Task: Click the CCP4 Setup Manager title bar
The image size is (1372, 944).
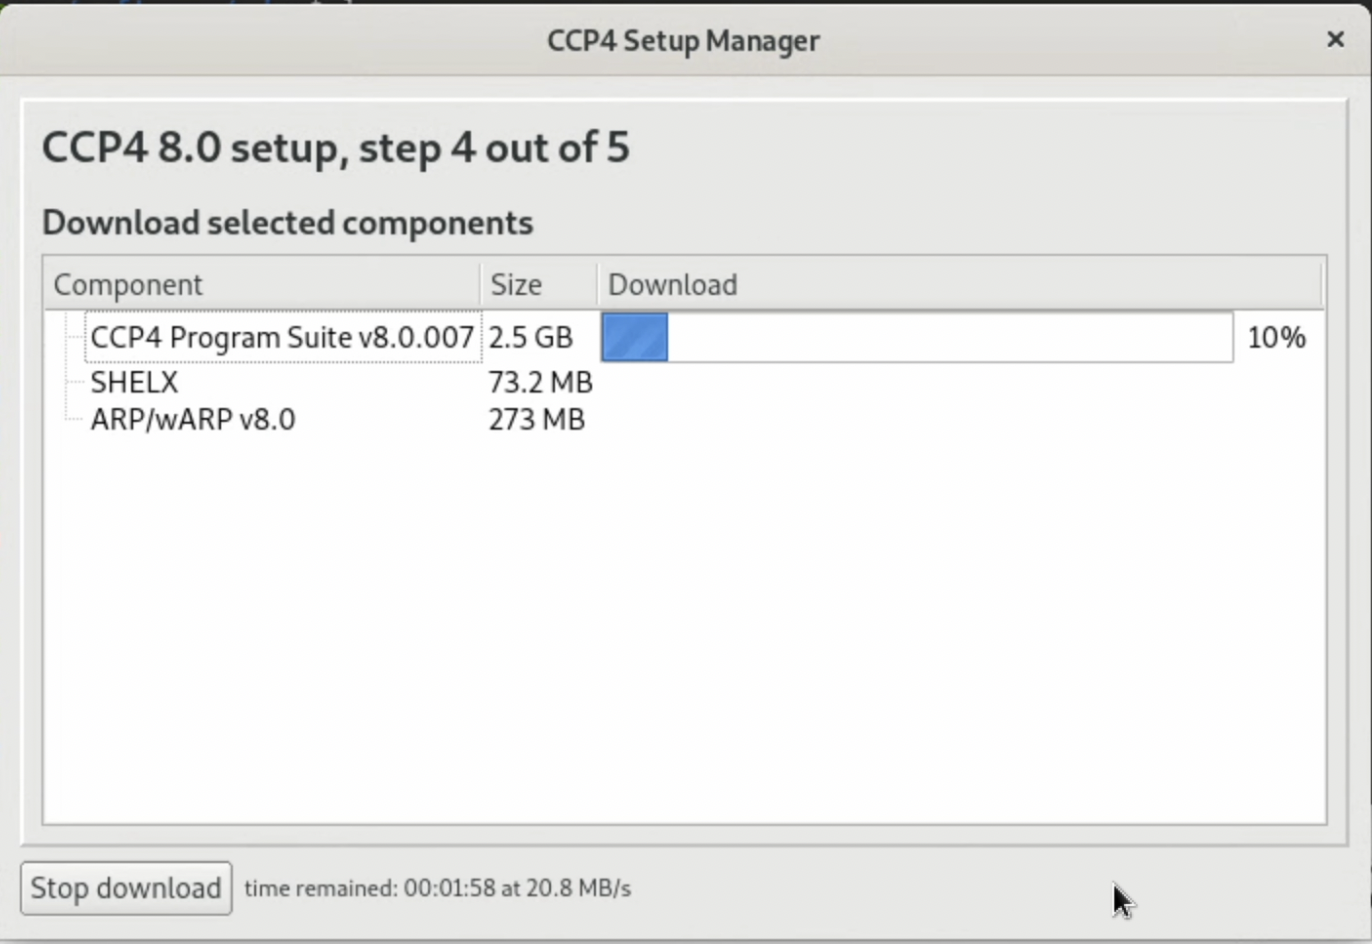Action: click(683, 40)
